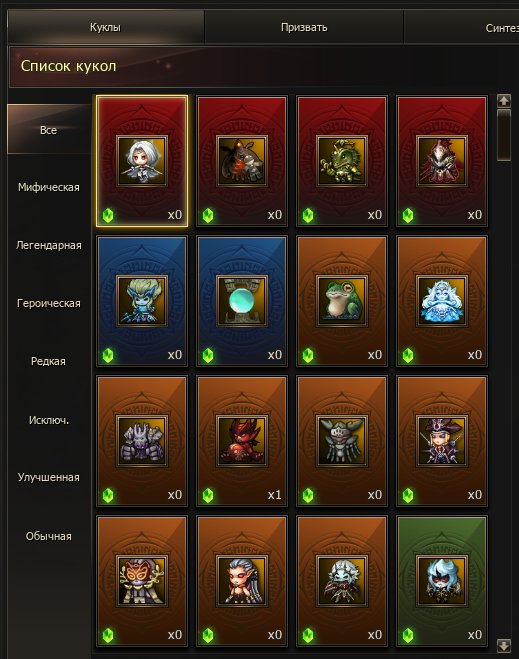The width and height of the screenshot is (519, 659).
Task: Select the masked jester doll card
Action: coord(142,581)
